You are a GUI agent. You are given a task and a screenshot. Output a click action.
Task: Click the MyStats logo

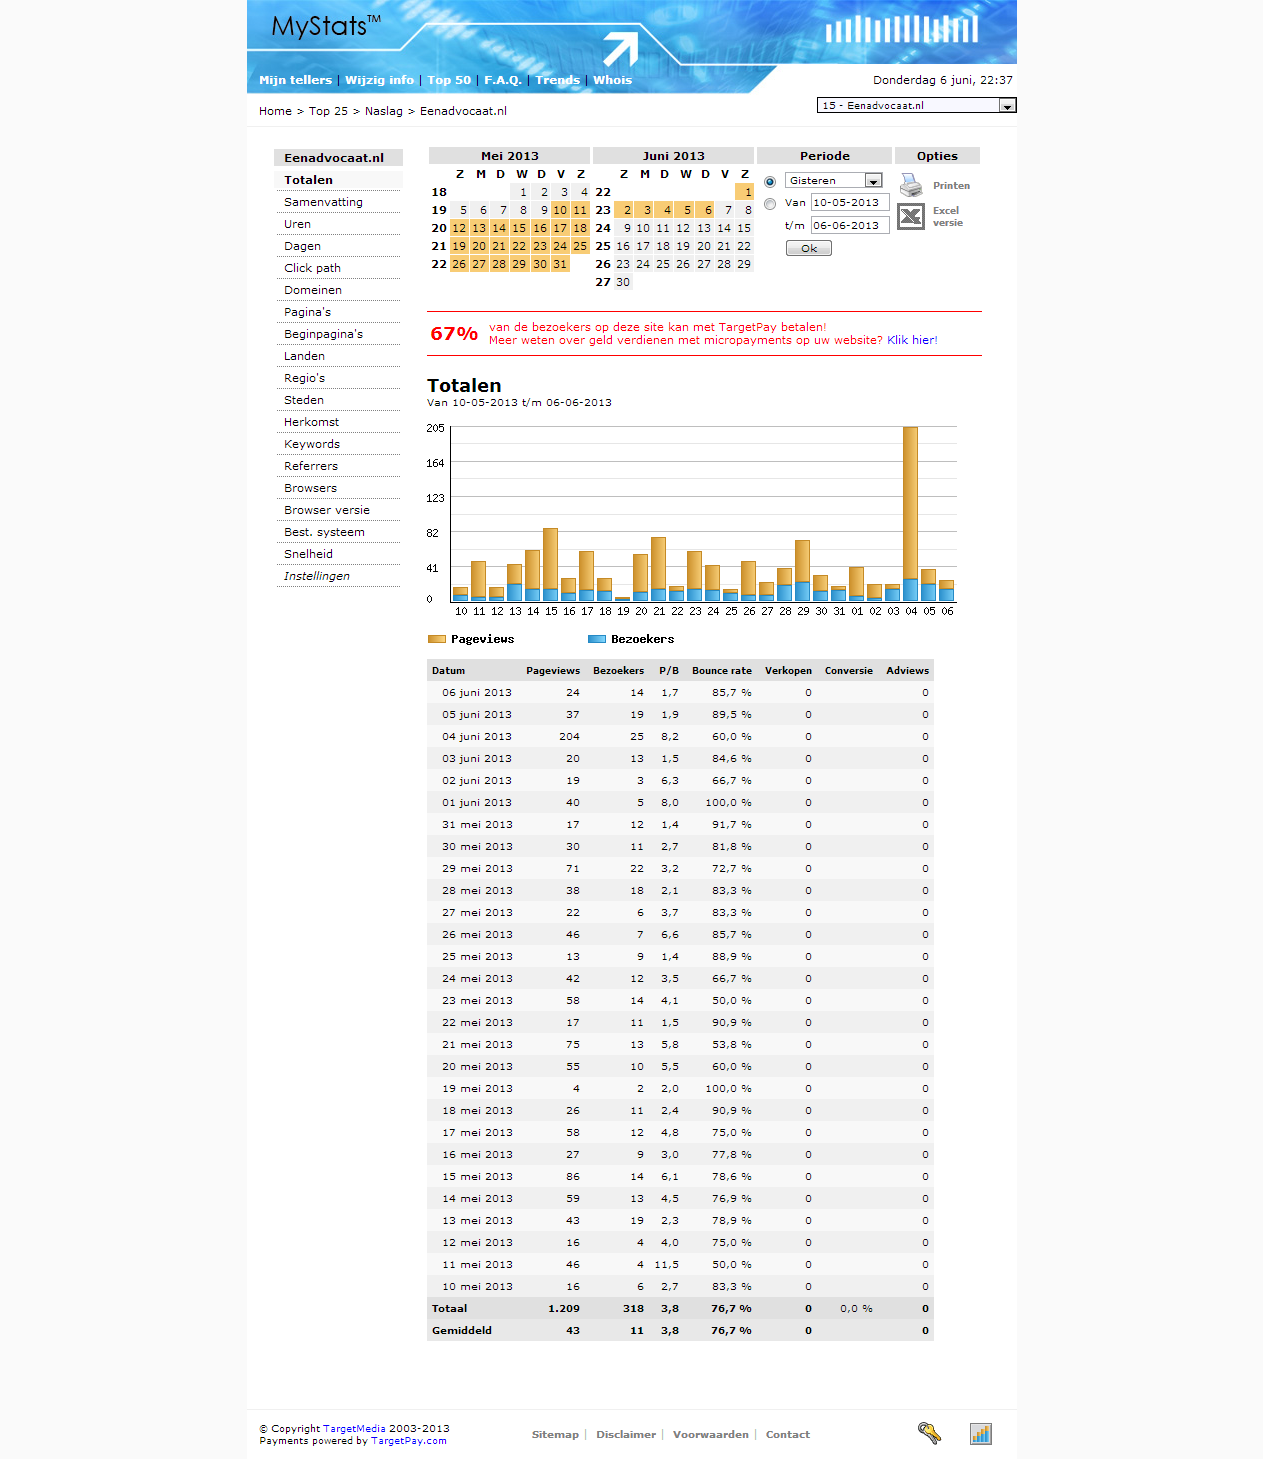click(x=326, y=25)
